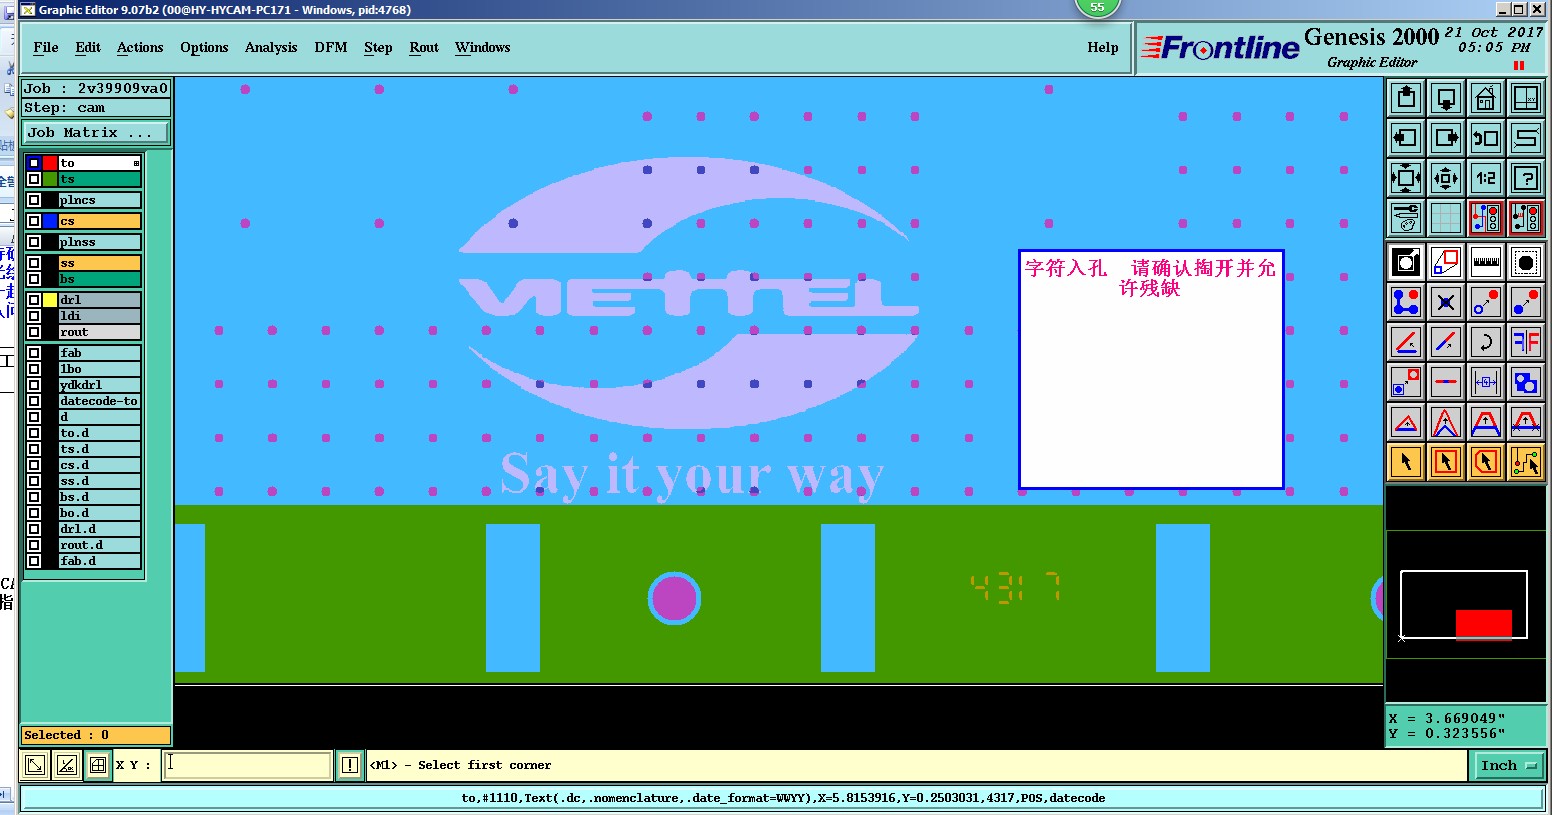The image size is (1552, 815).
Task: Select the arrow inside red rectangle tool
Action: pos(1446,462)
